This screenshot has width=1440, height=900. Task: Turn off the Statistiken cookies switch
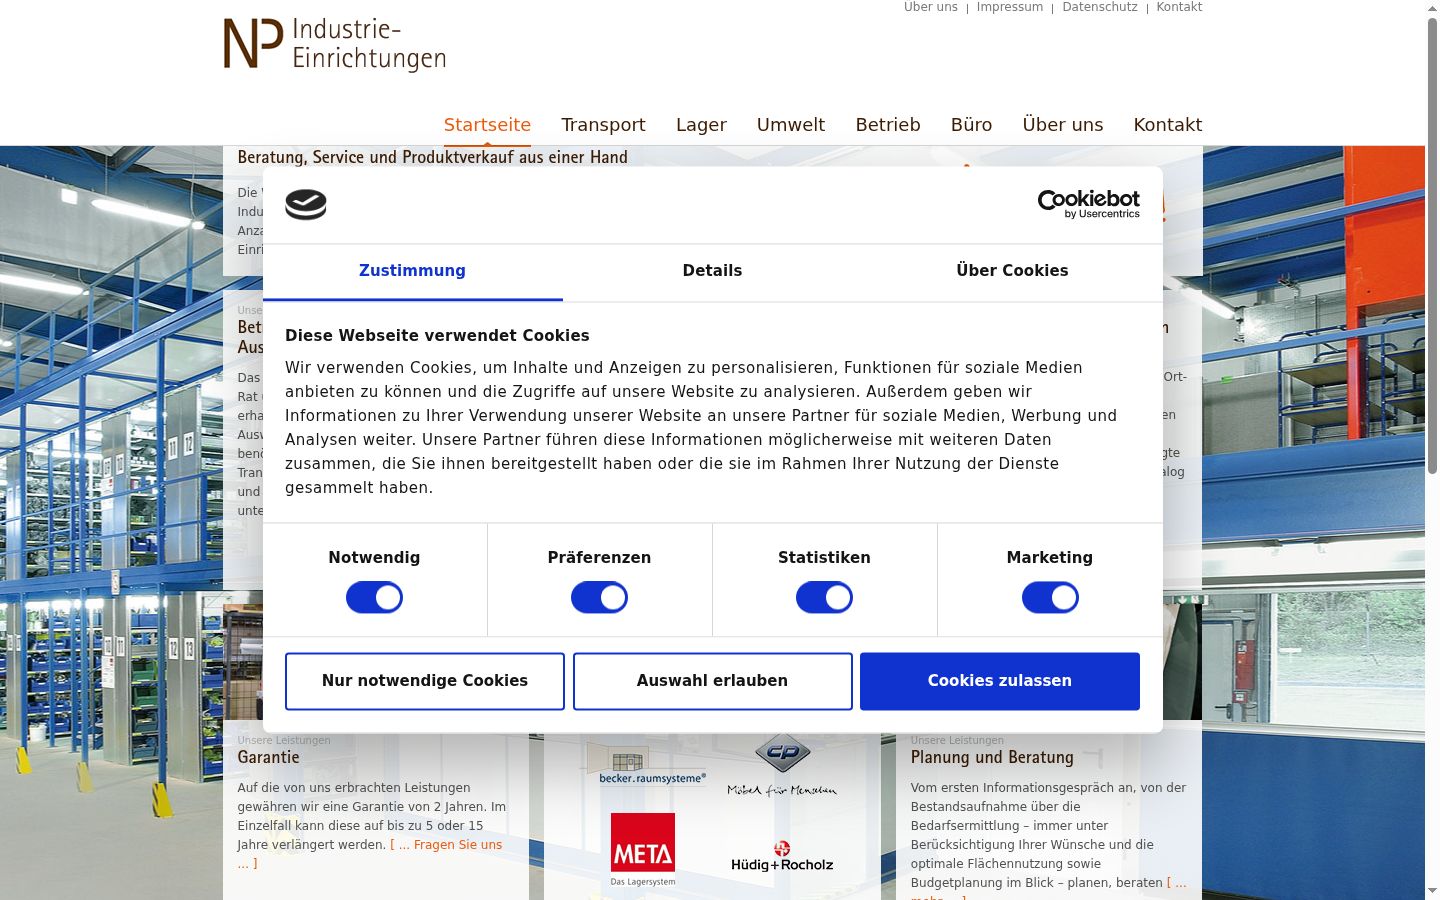click(824, 598)
